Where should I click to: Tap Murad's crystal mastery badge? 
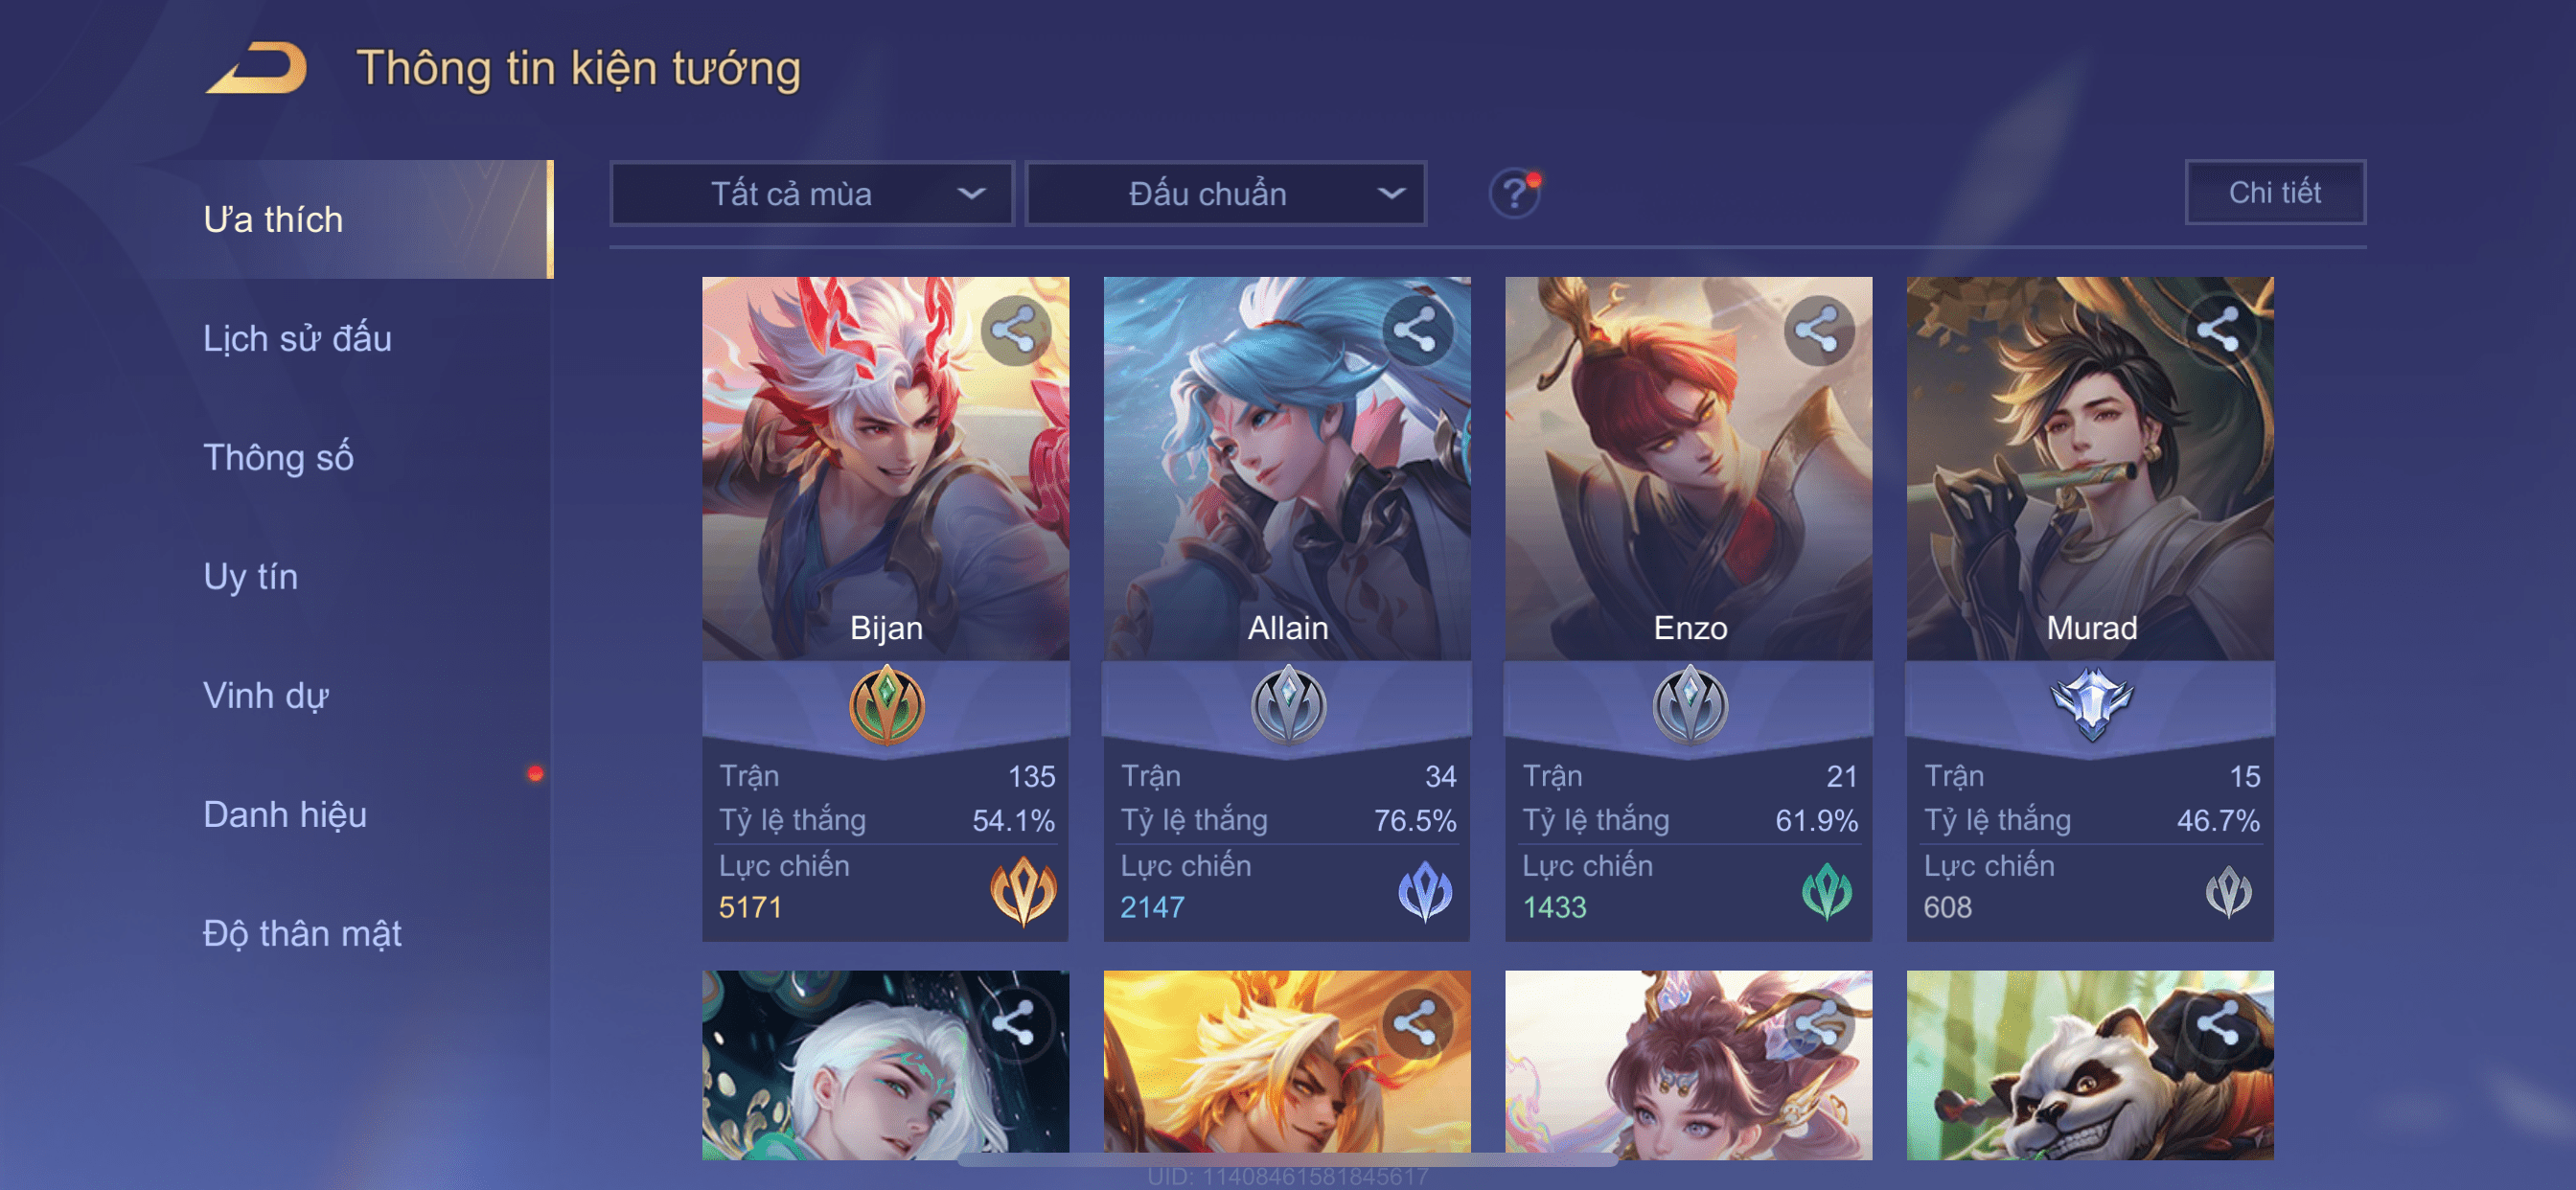click(x=2091, y=704)
